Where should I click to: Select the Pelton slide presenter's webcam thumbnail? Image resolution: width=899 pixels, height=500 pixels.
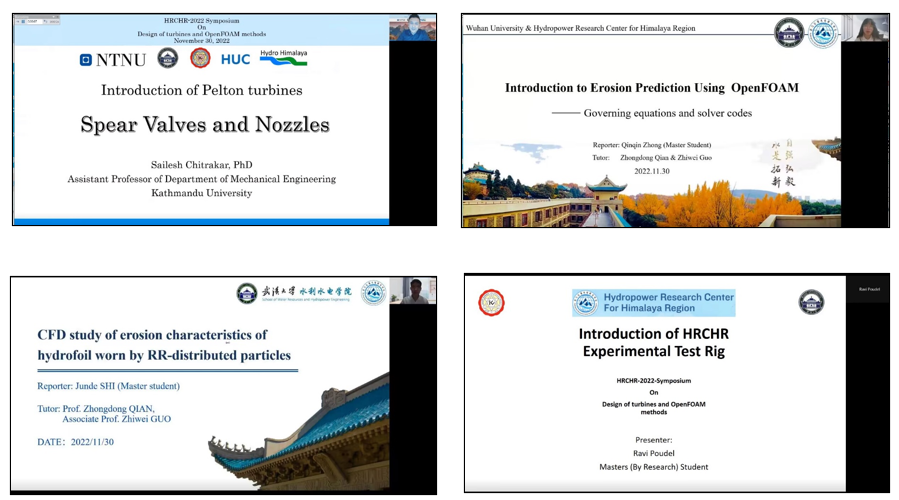coord(412,28)
